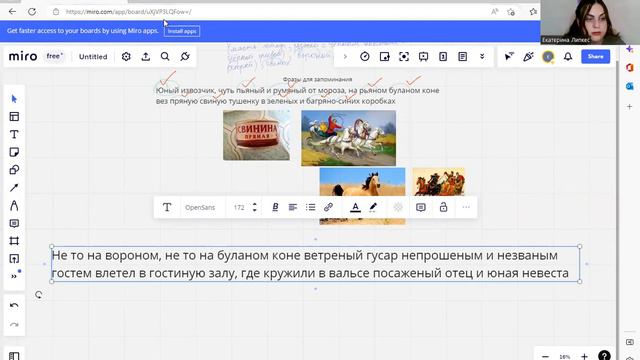The height and width of the screenshot is (360, 640).
Task: Select the Text tool in left toolbar
Action: (14, 134)
